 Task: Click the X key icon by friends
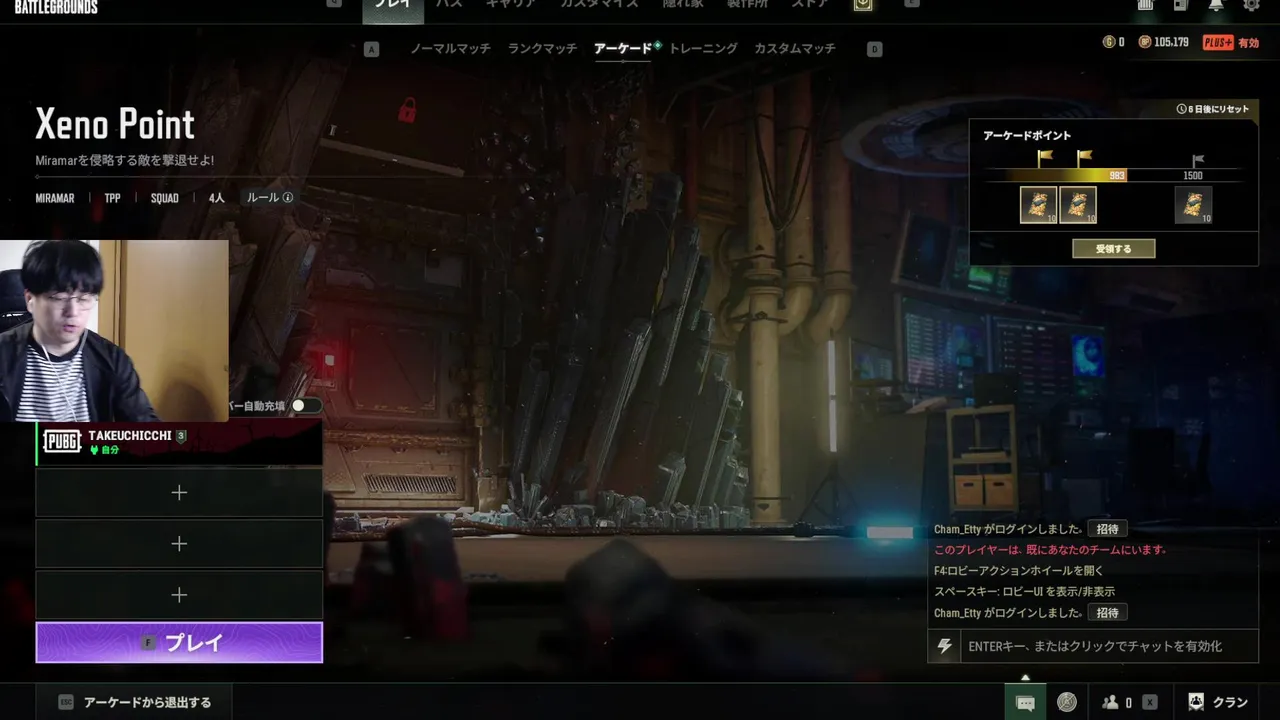tap(1150, 702)
